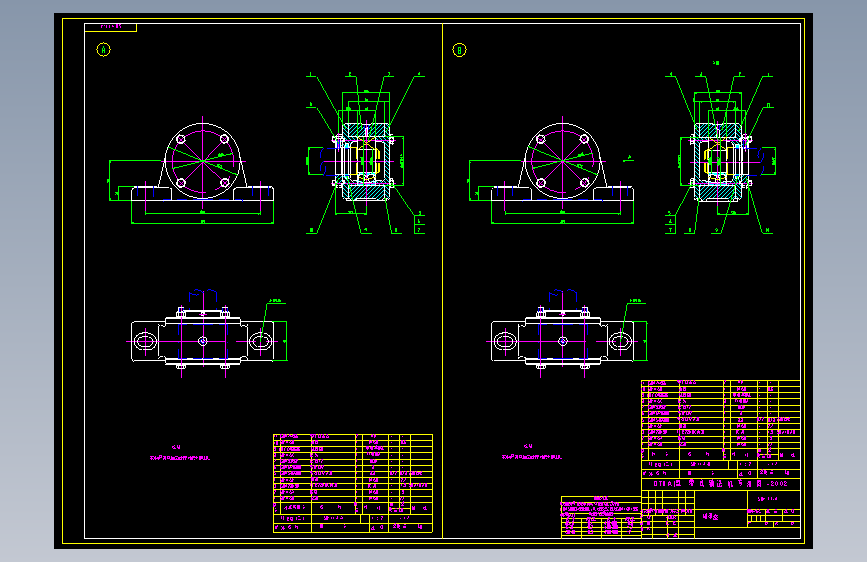Click the circled B sheet marker
Screen dimensions: 867x562
click(459, 50)
